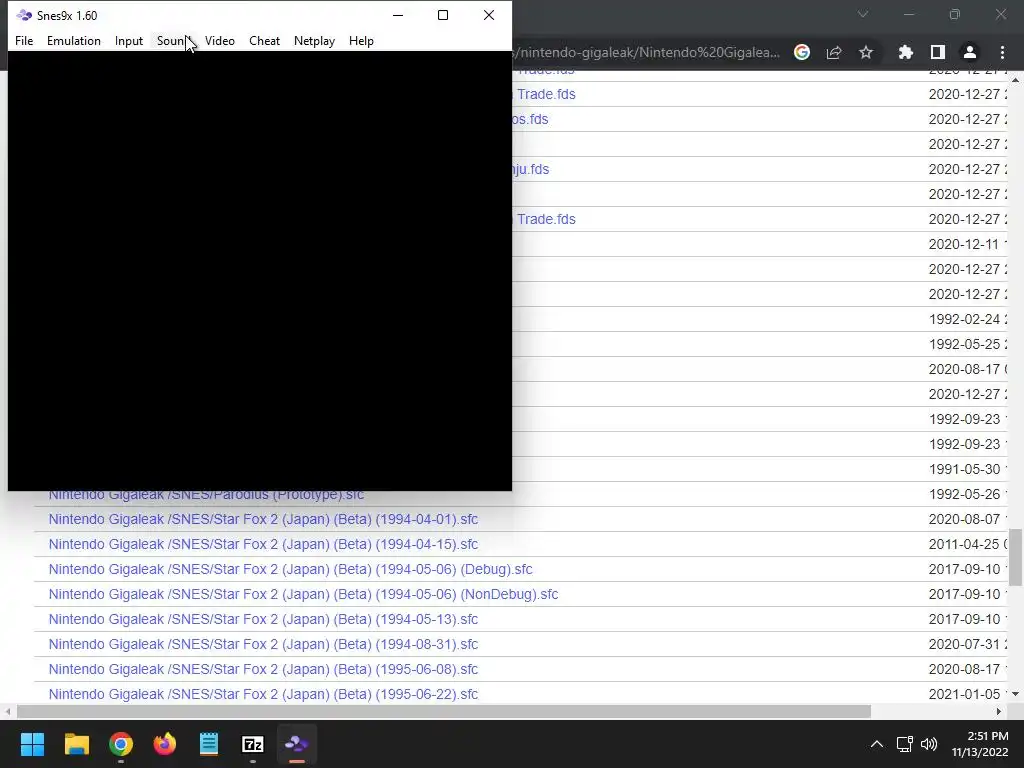Open network status tray icon
Viewport: 1024px width, 768px height.
point(904,744)
